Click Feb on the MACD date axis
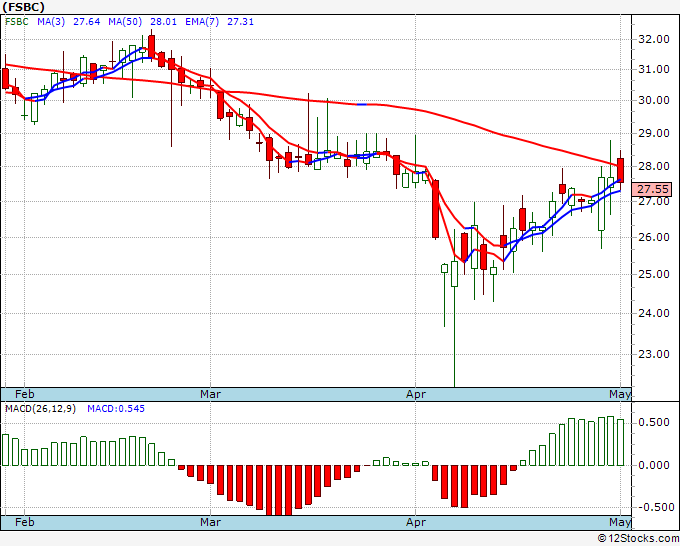This screenshot has width=680, height=546. click(25, 522)
